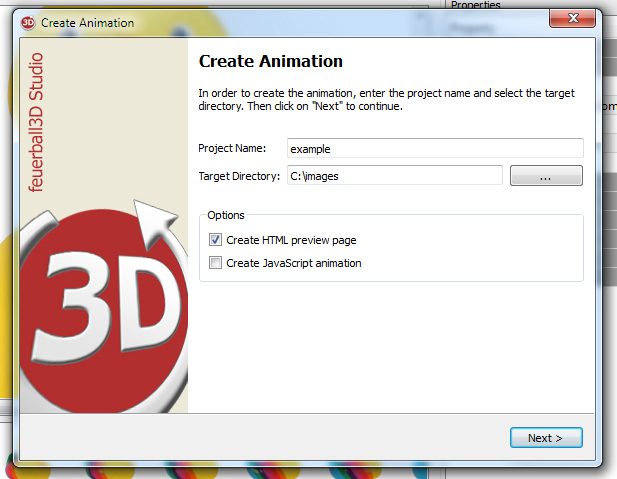Click the 'Target Directory:' label
The width and height of the screenshot is (617, 479).
(x=239, y=176)
